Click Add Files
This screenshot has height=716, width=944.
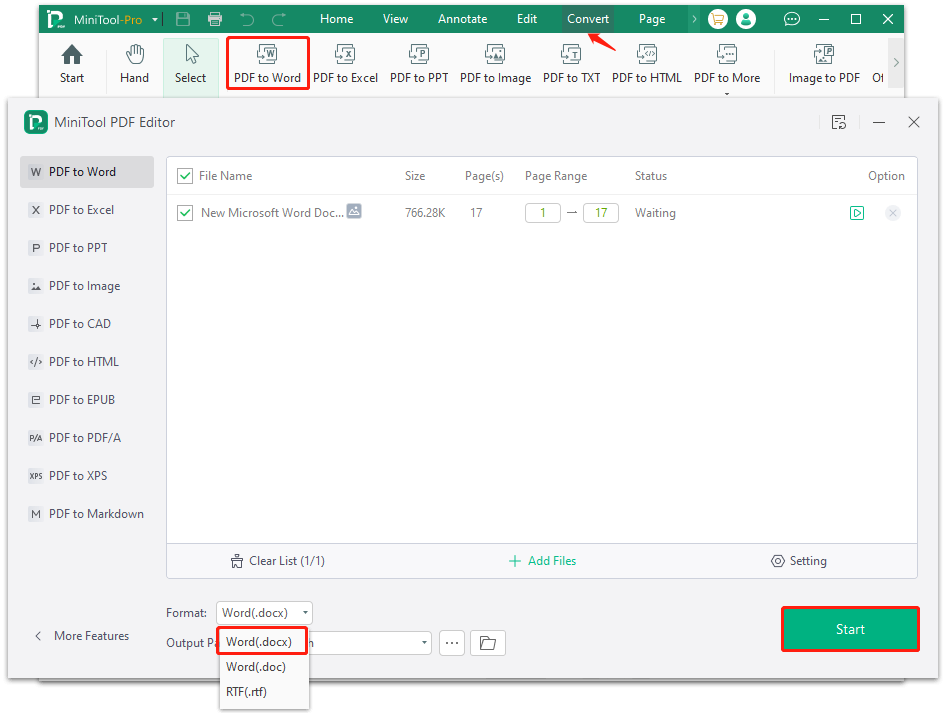tap(542, 561)
